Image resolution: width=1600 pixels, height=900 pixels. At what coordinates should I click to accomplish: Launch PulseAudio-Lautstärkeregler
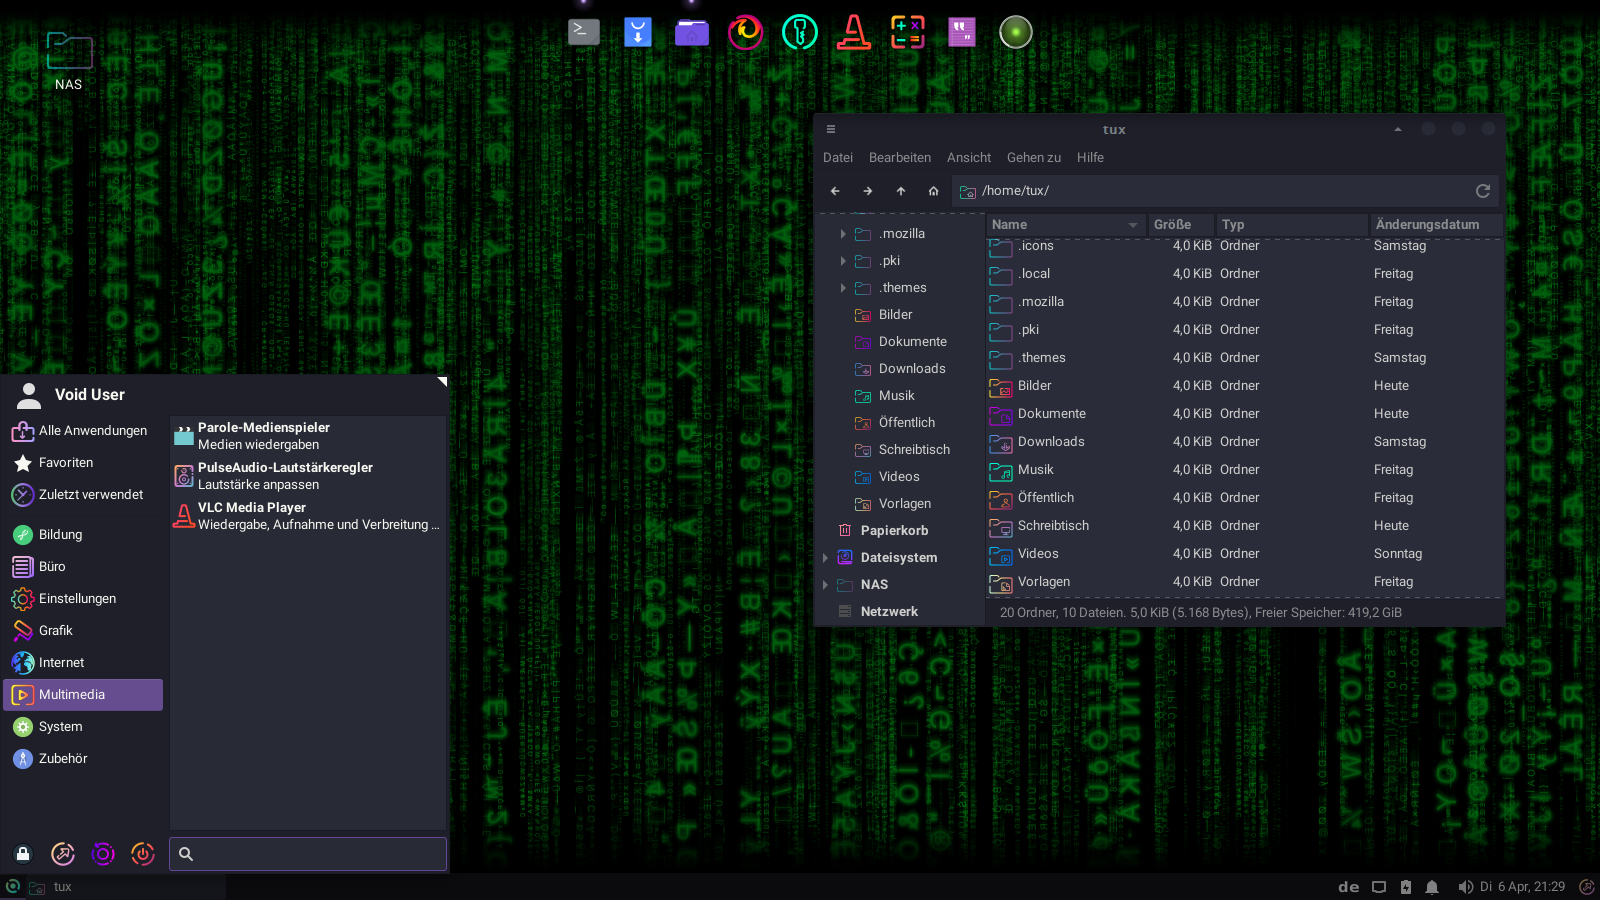tap(307, 476)
